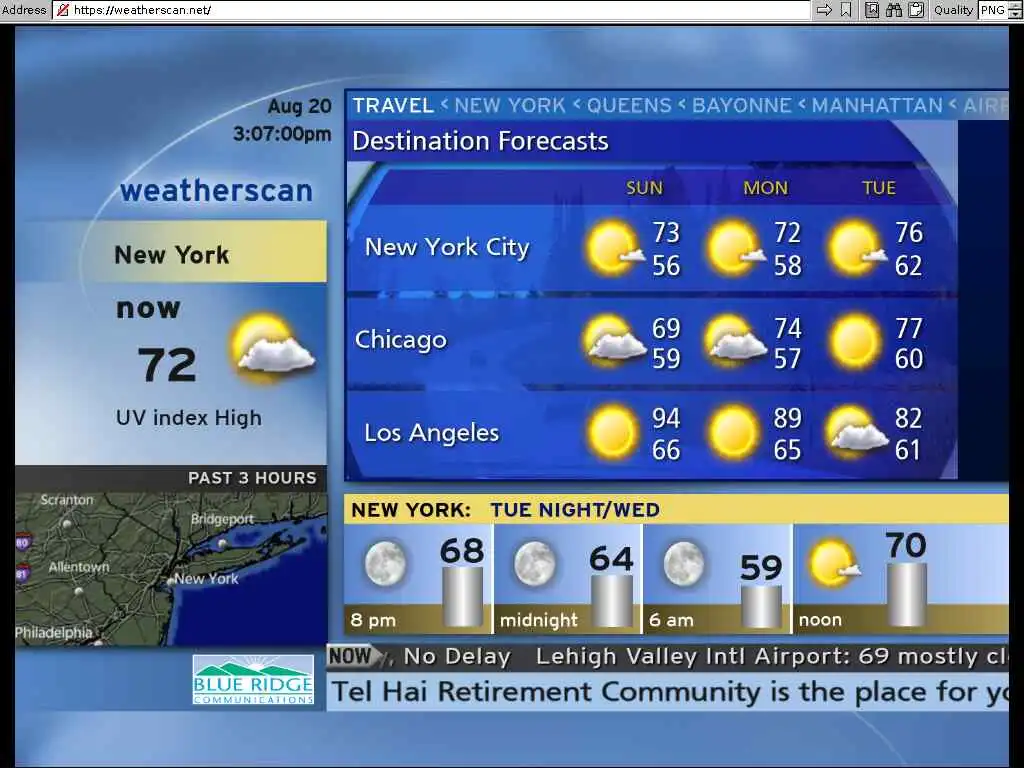Click Los Angeles Tuesday partly cloudy icon
The height and width of the screenshot is (768, 1024).
856,432
